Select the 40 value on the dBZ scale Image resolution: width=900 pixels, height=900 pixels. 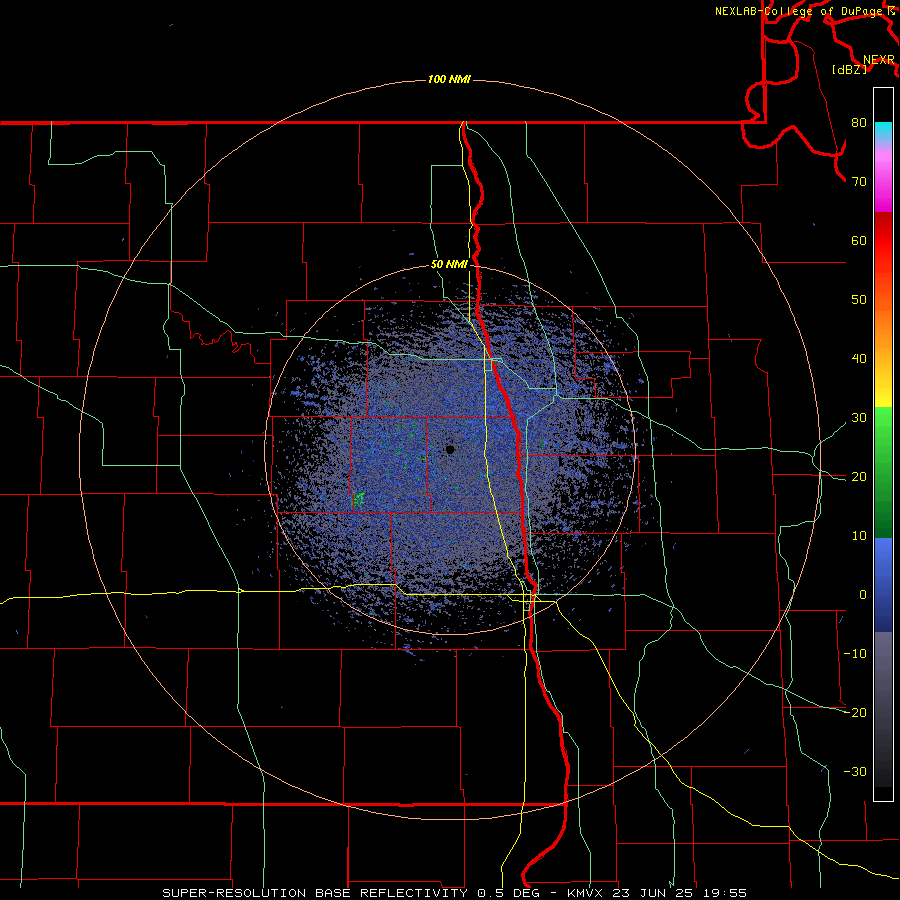point(859,359)
